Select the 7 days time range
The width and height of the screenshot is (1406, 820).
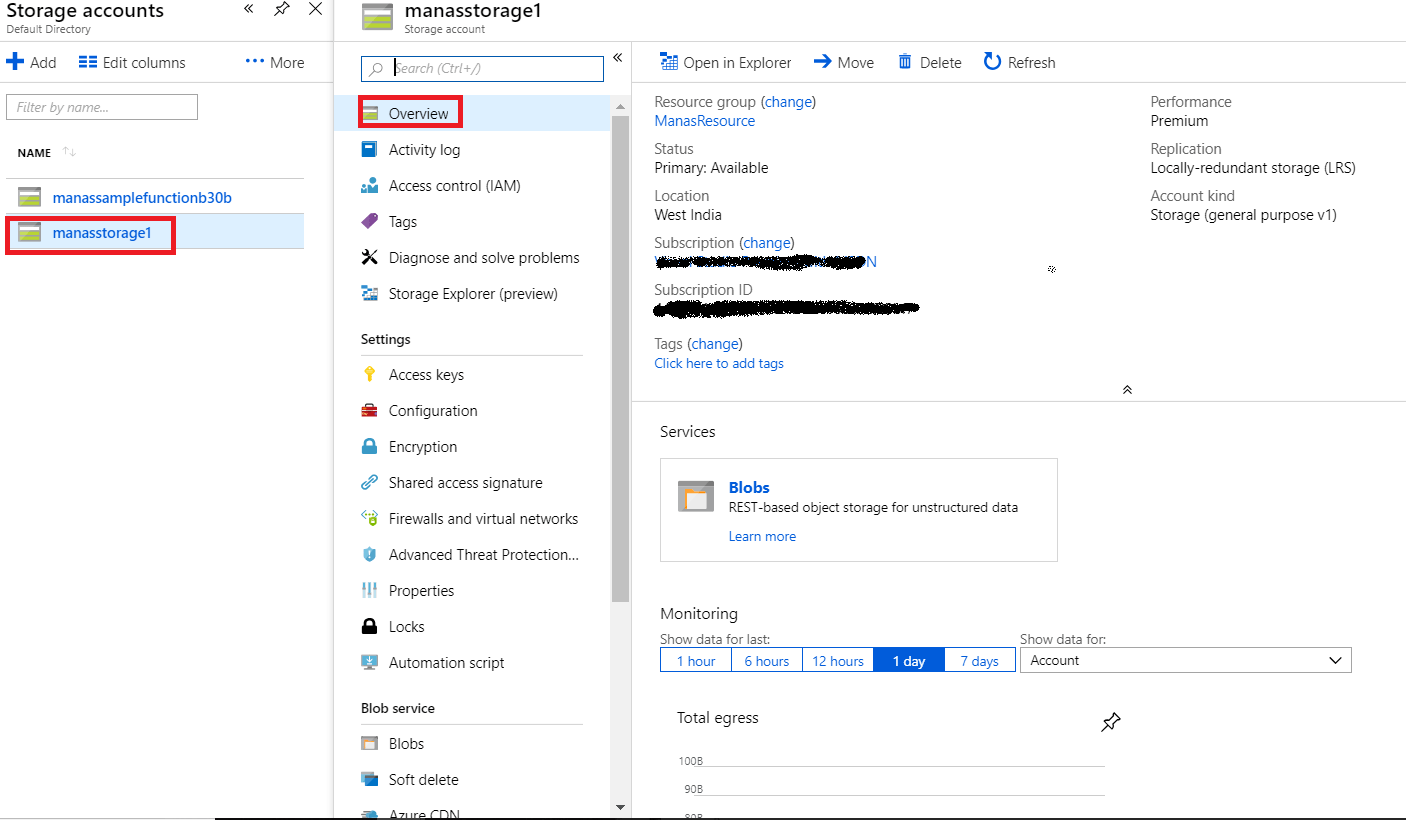(x=980, y=660)
